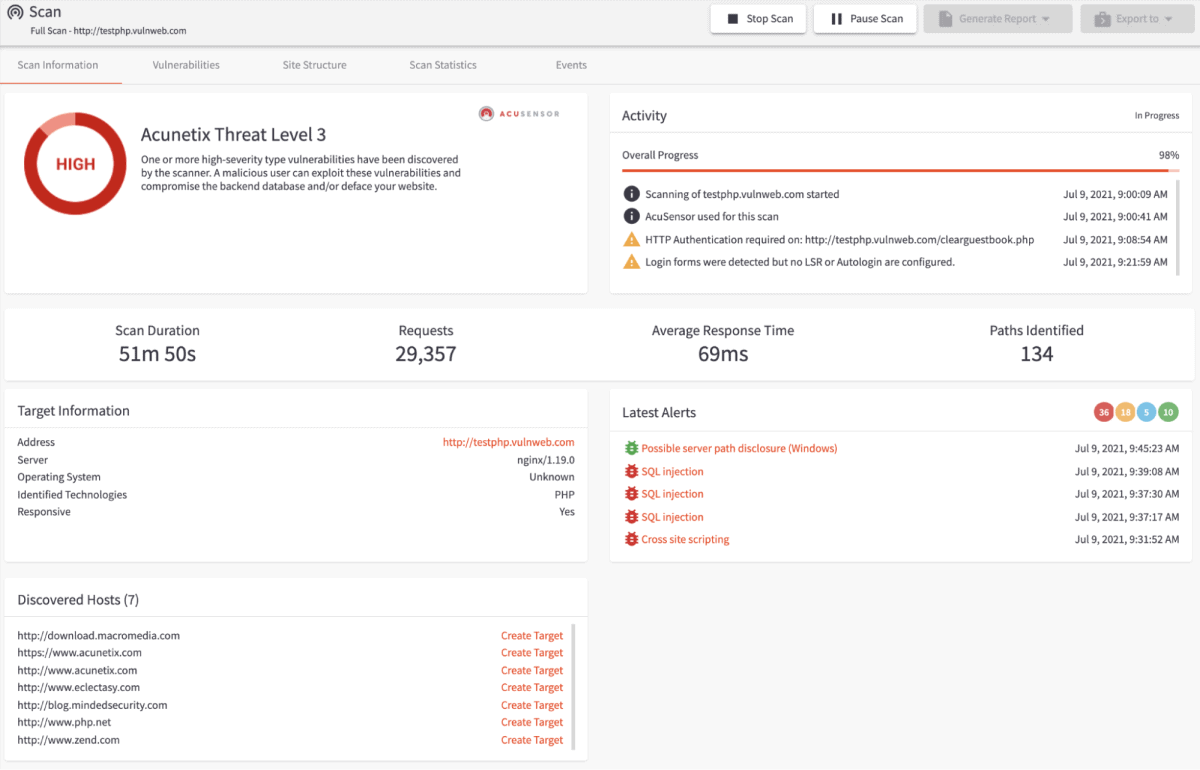
Task: Create Target for download.macromedia.com
Action: coord(532,636)
